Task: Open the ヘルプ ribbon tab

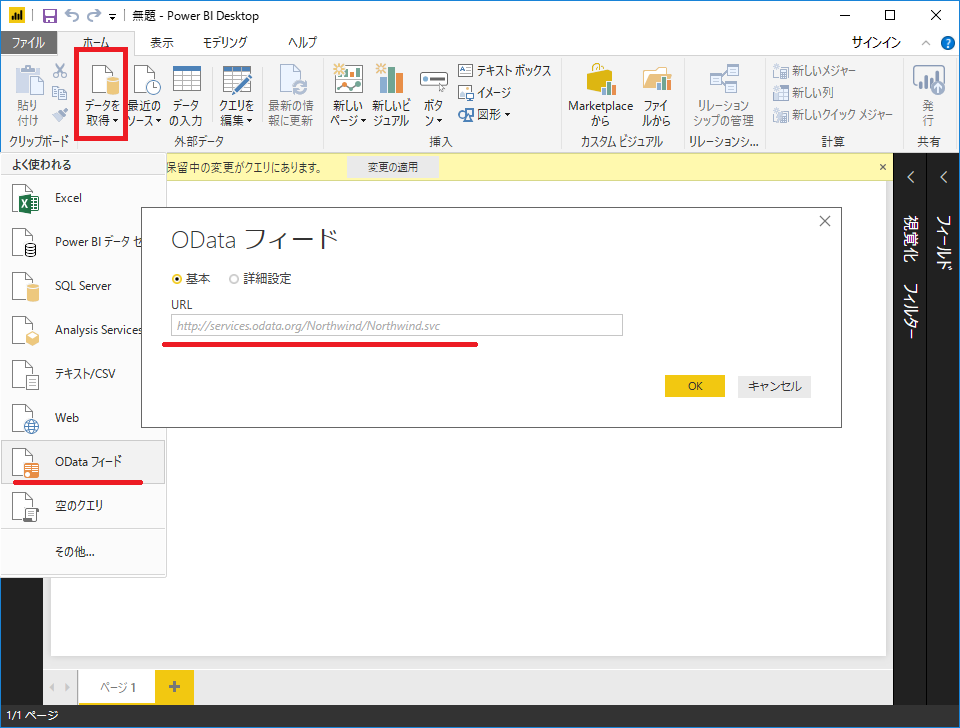Action: (x=302, y=42)
